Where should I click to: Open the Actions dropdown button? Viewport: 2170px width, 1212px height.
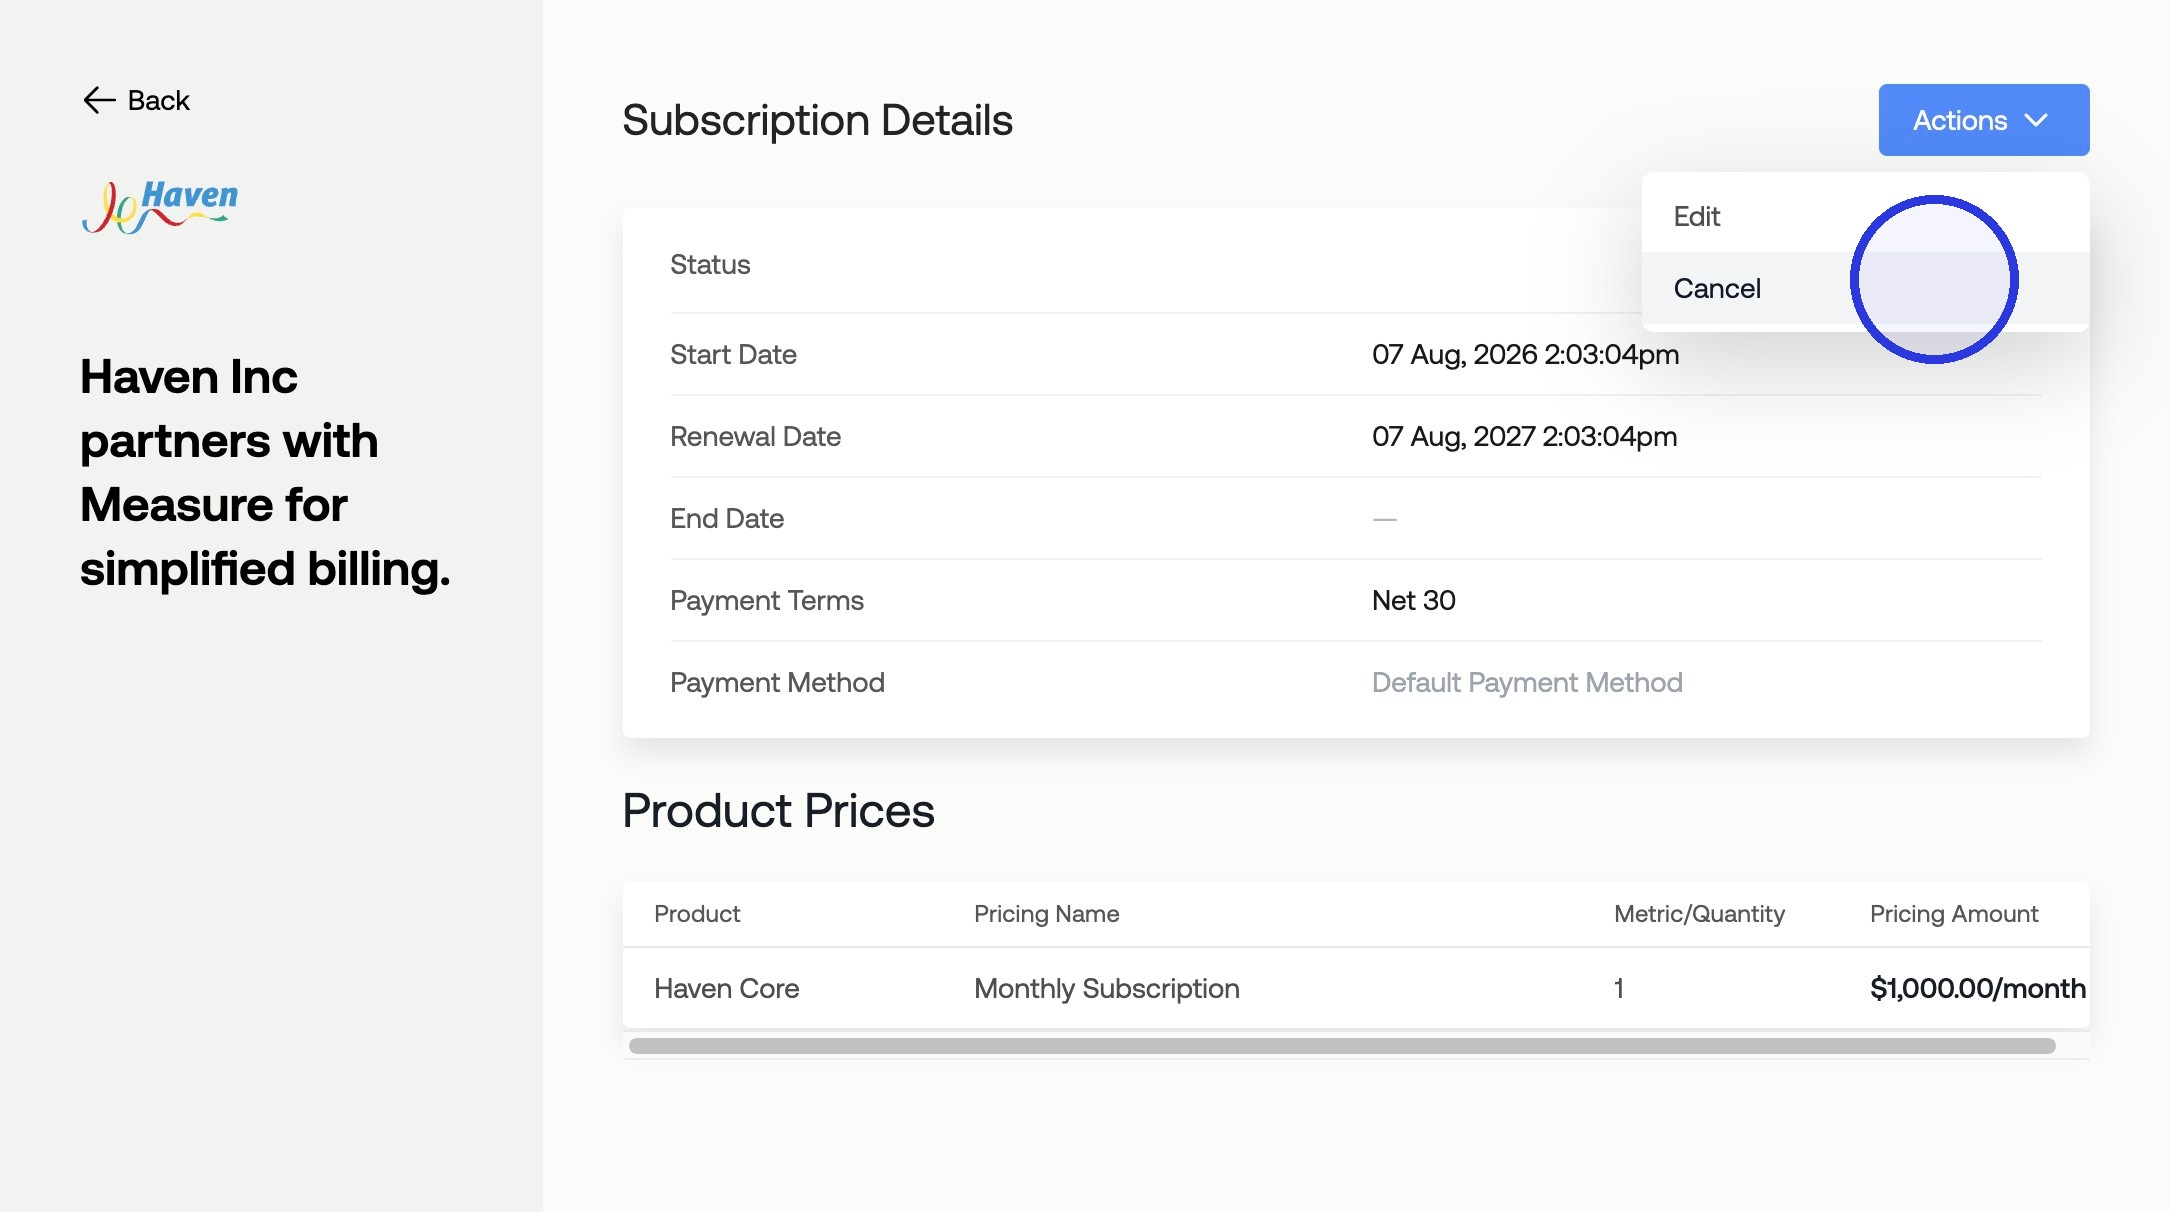point(1983,120)
